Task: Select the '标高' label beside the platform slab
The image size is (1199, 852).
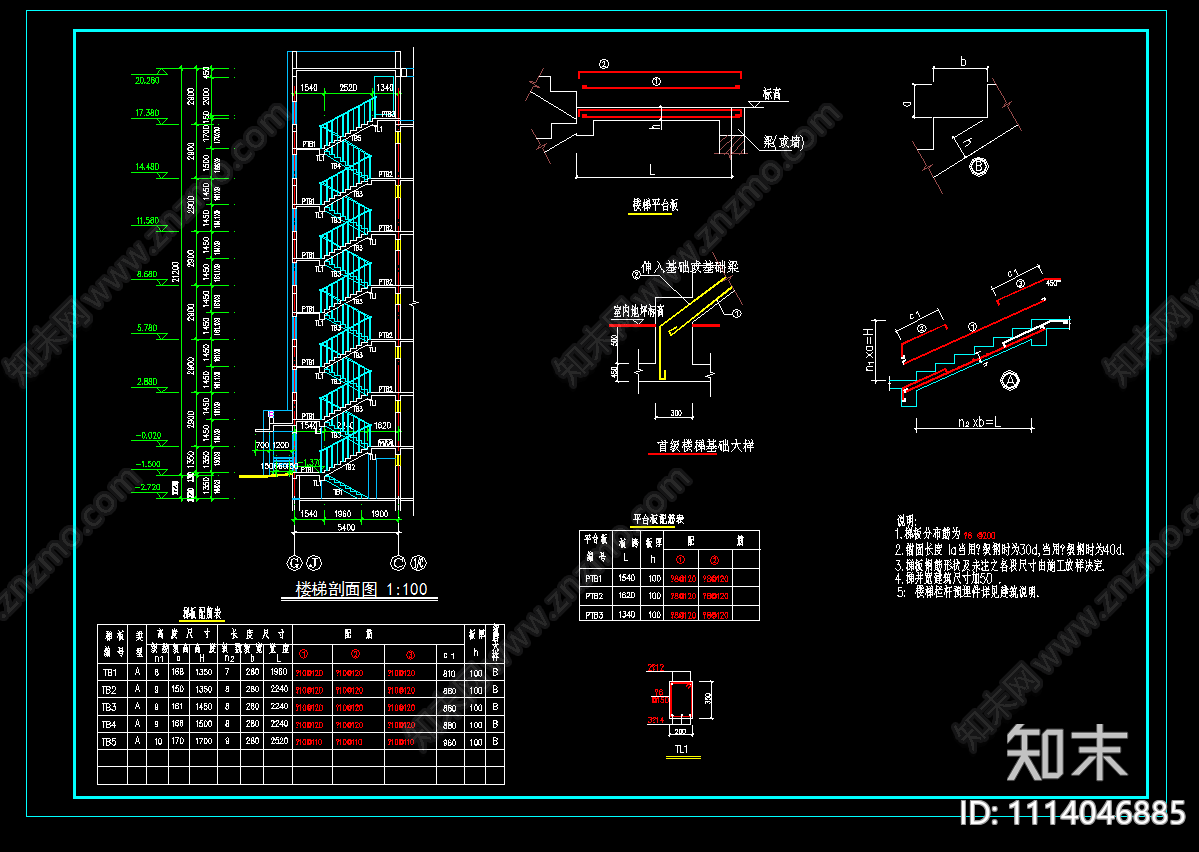Action: [x=772, y=94]
